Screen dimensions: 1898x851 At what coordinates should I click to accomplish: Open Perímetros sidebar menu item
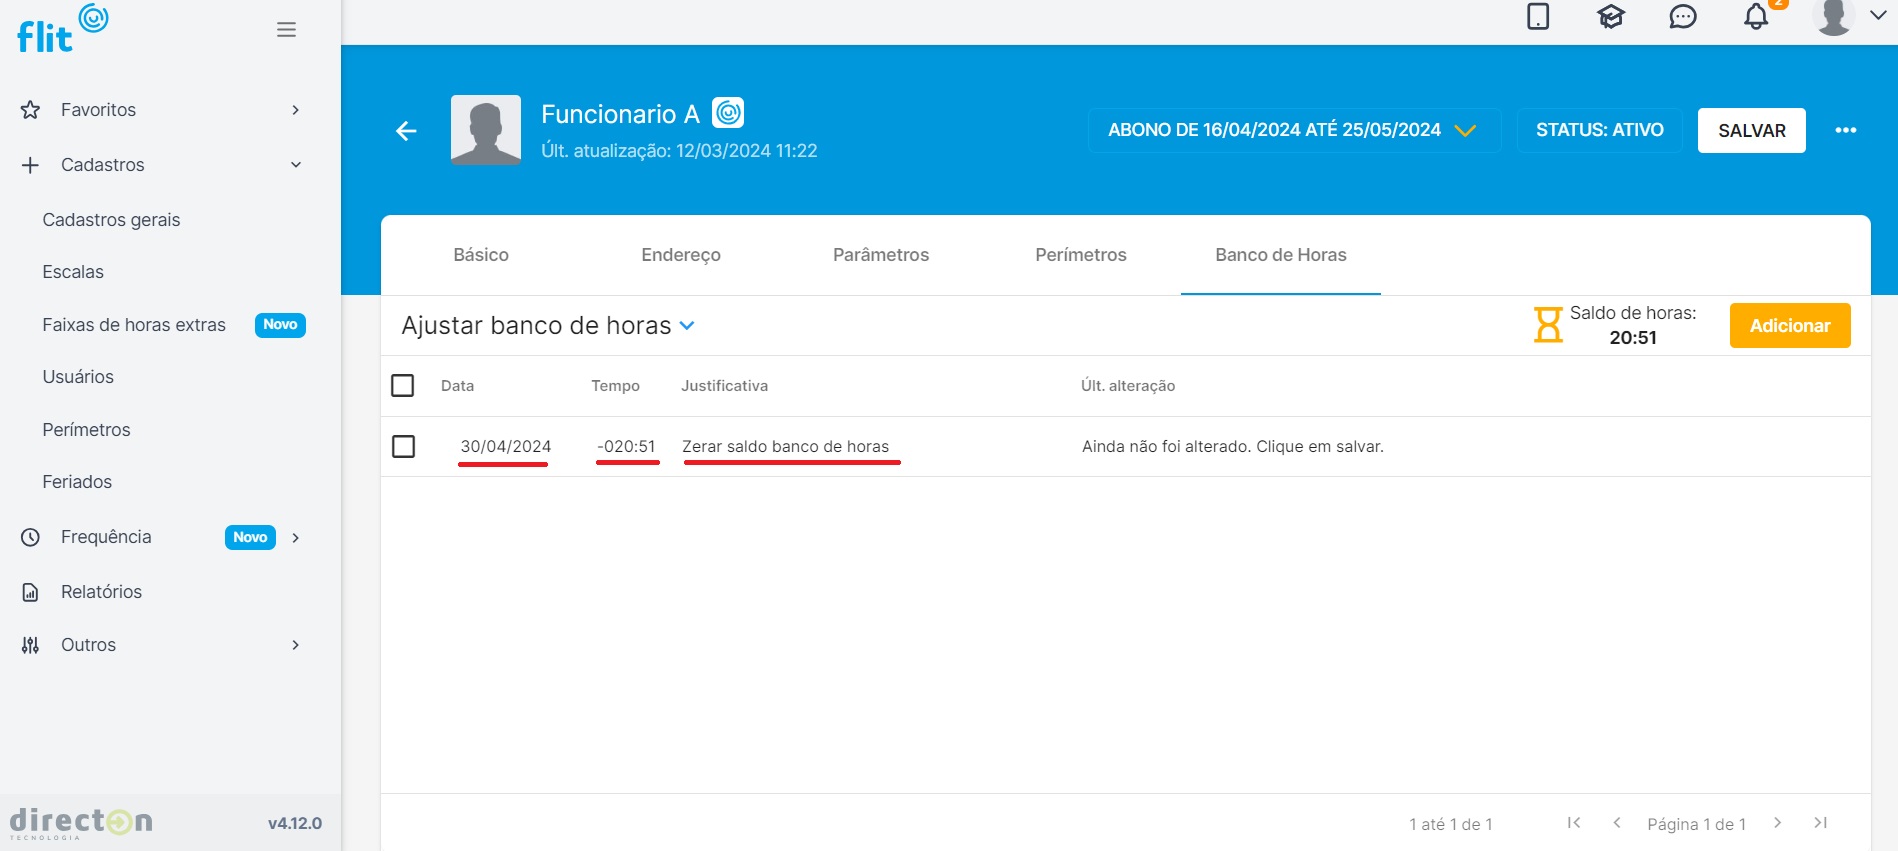[86, 430]
